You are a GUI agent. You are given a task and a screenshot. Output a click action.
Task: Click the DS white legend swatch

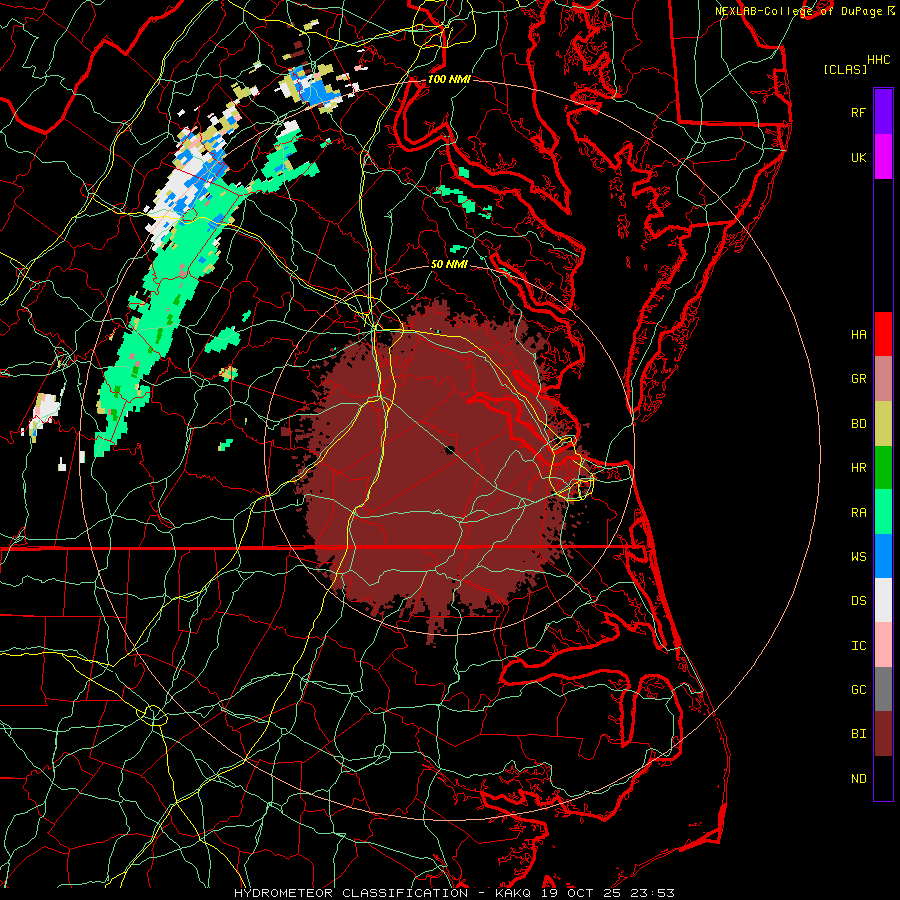(x=883, y=600)
